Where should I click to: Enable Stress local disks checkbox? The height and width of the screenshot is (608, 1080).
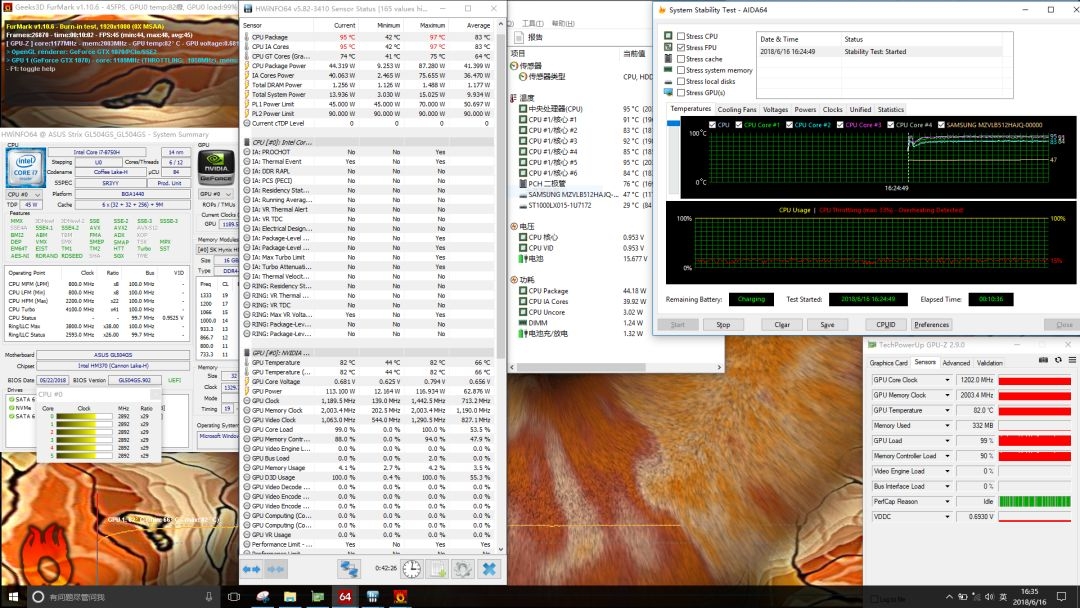point(681,81)
